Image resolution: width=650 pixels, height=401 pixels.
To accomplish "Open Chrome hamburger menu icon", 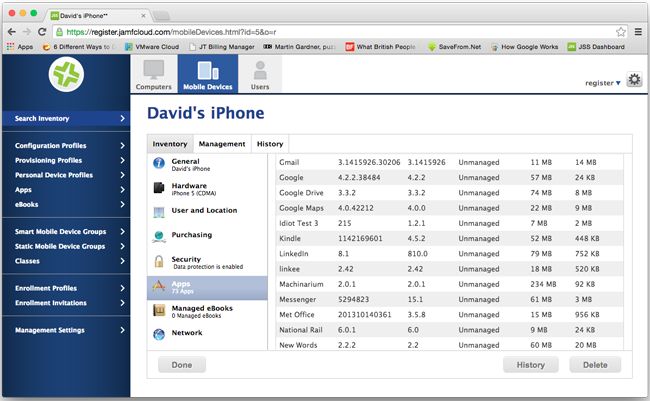I will [638, 32].
